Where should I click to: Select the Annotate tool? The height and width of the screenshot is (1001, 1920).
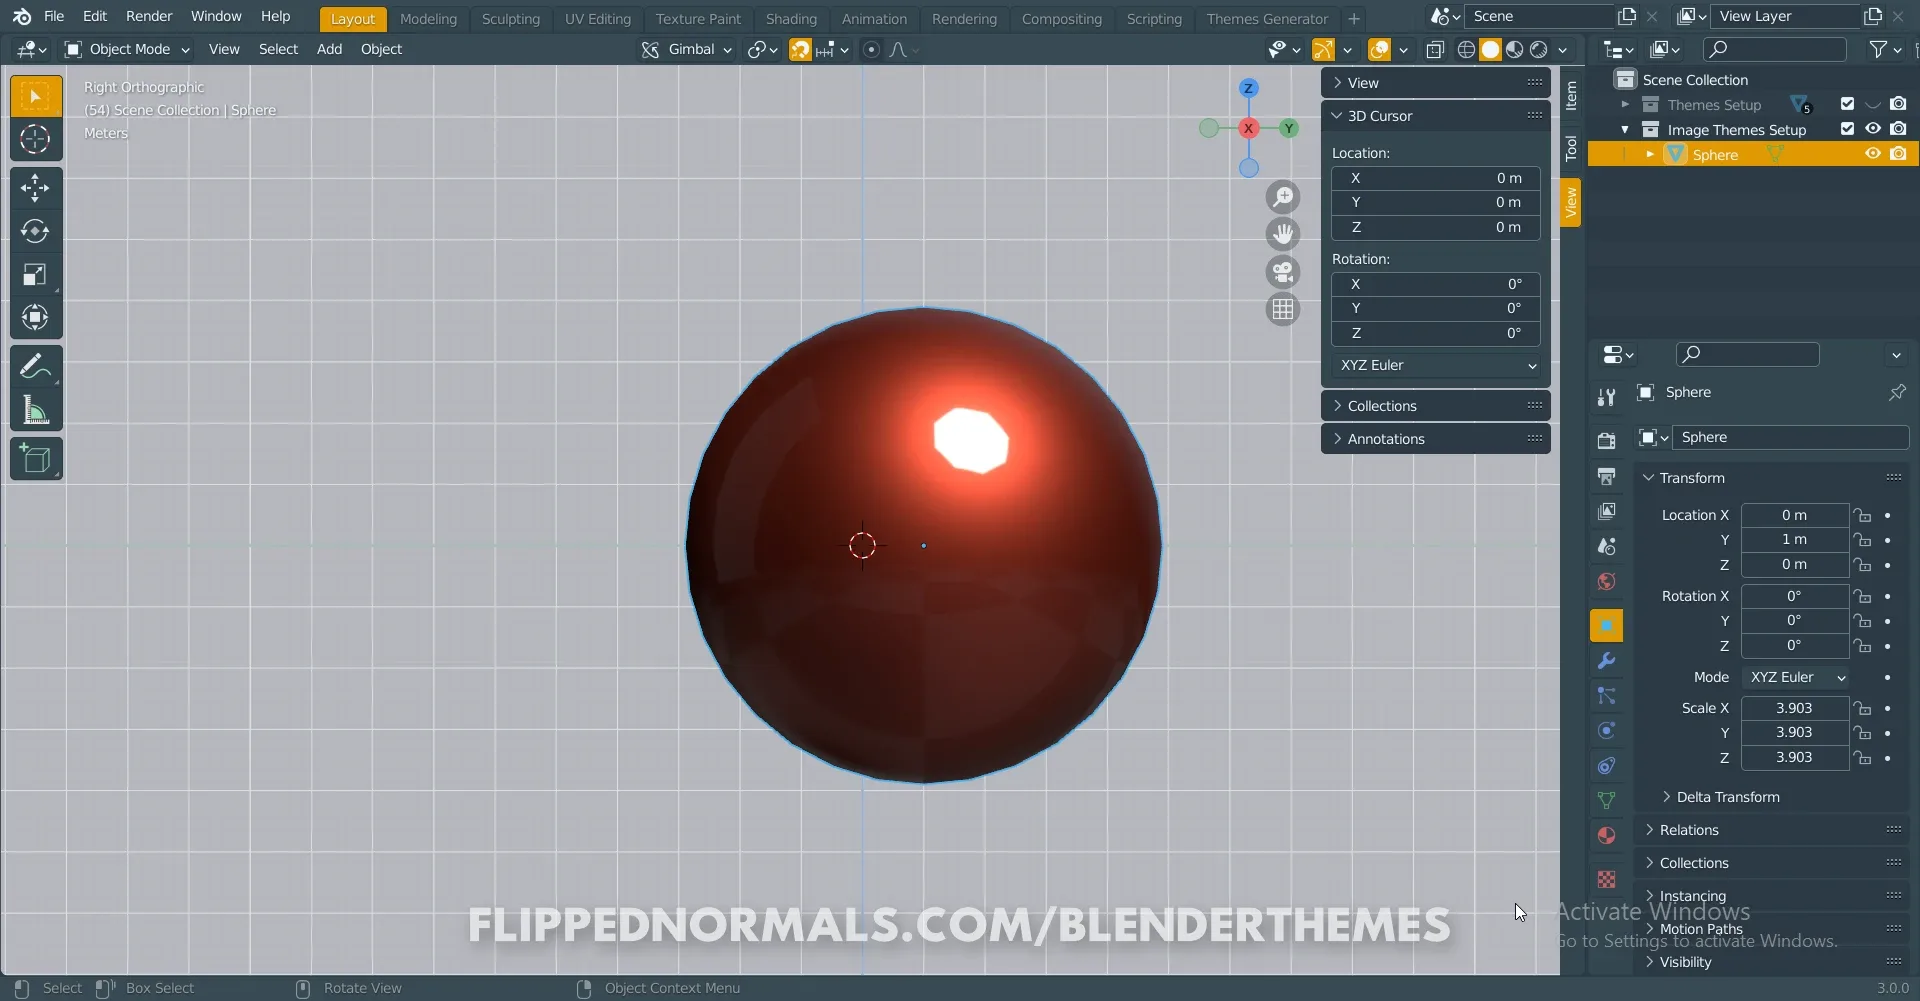tap(36, 367)
